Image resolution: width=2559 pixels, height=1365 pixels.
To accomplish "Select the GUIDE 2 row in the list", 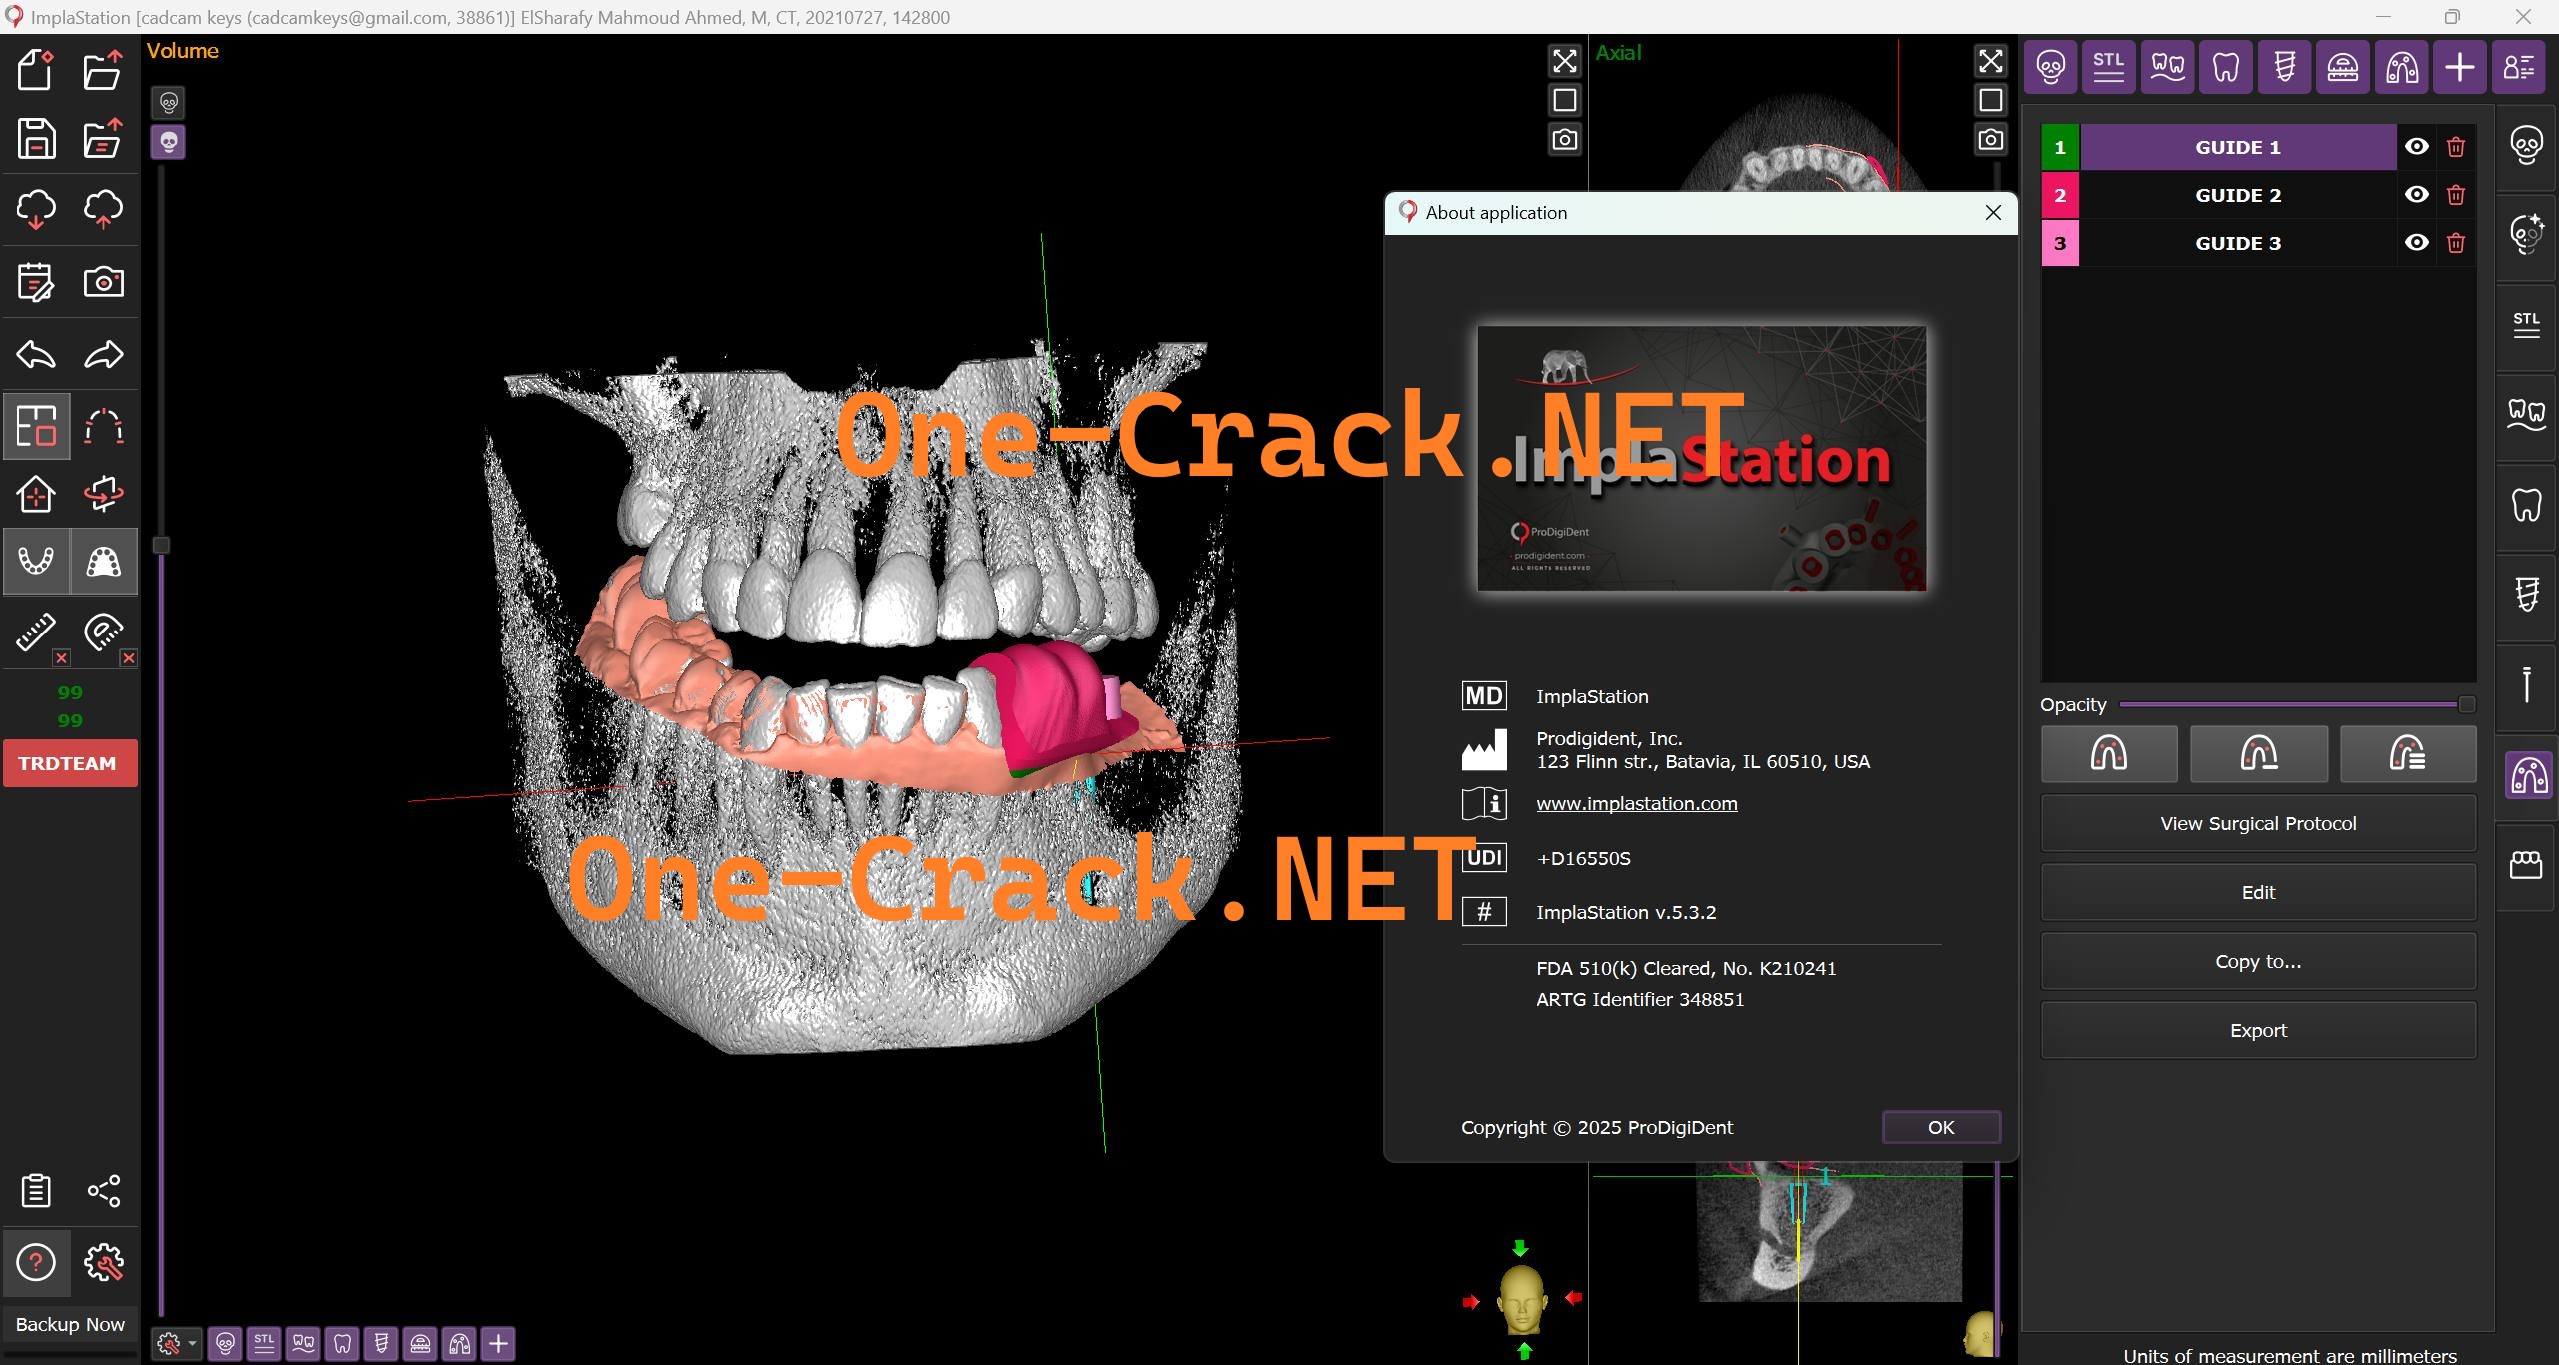I will click(x=2236, y=194).
